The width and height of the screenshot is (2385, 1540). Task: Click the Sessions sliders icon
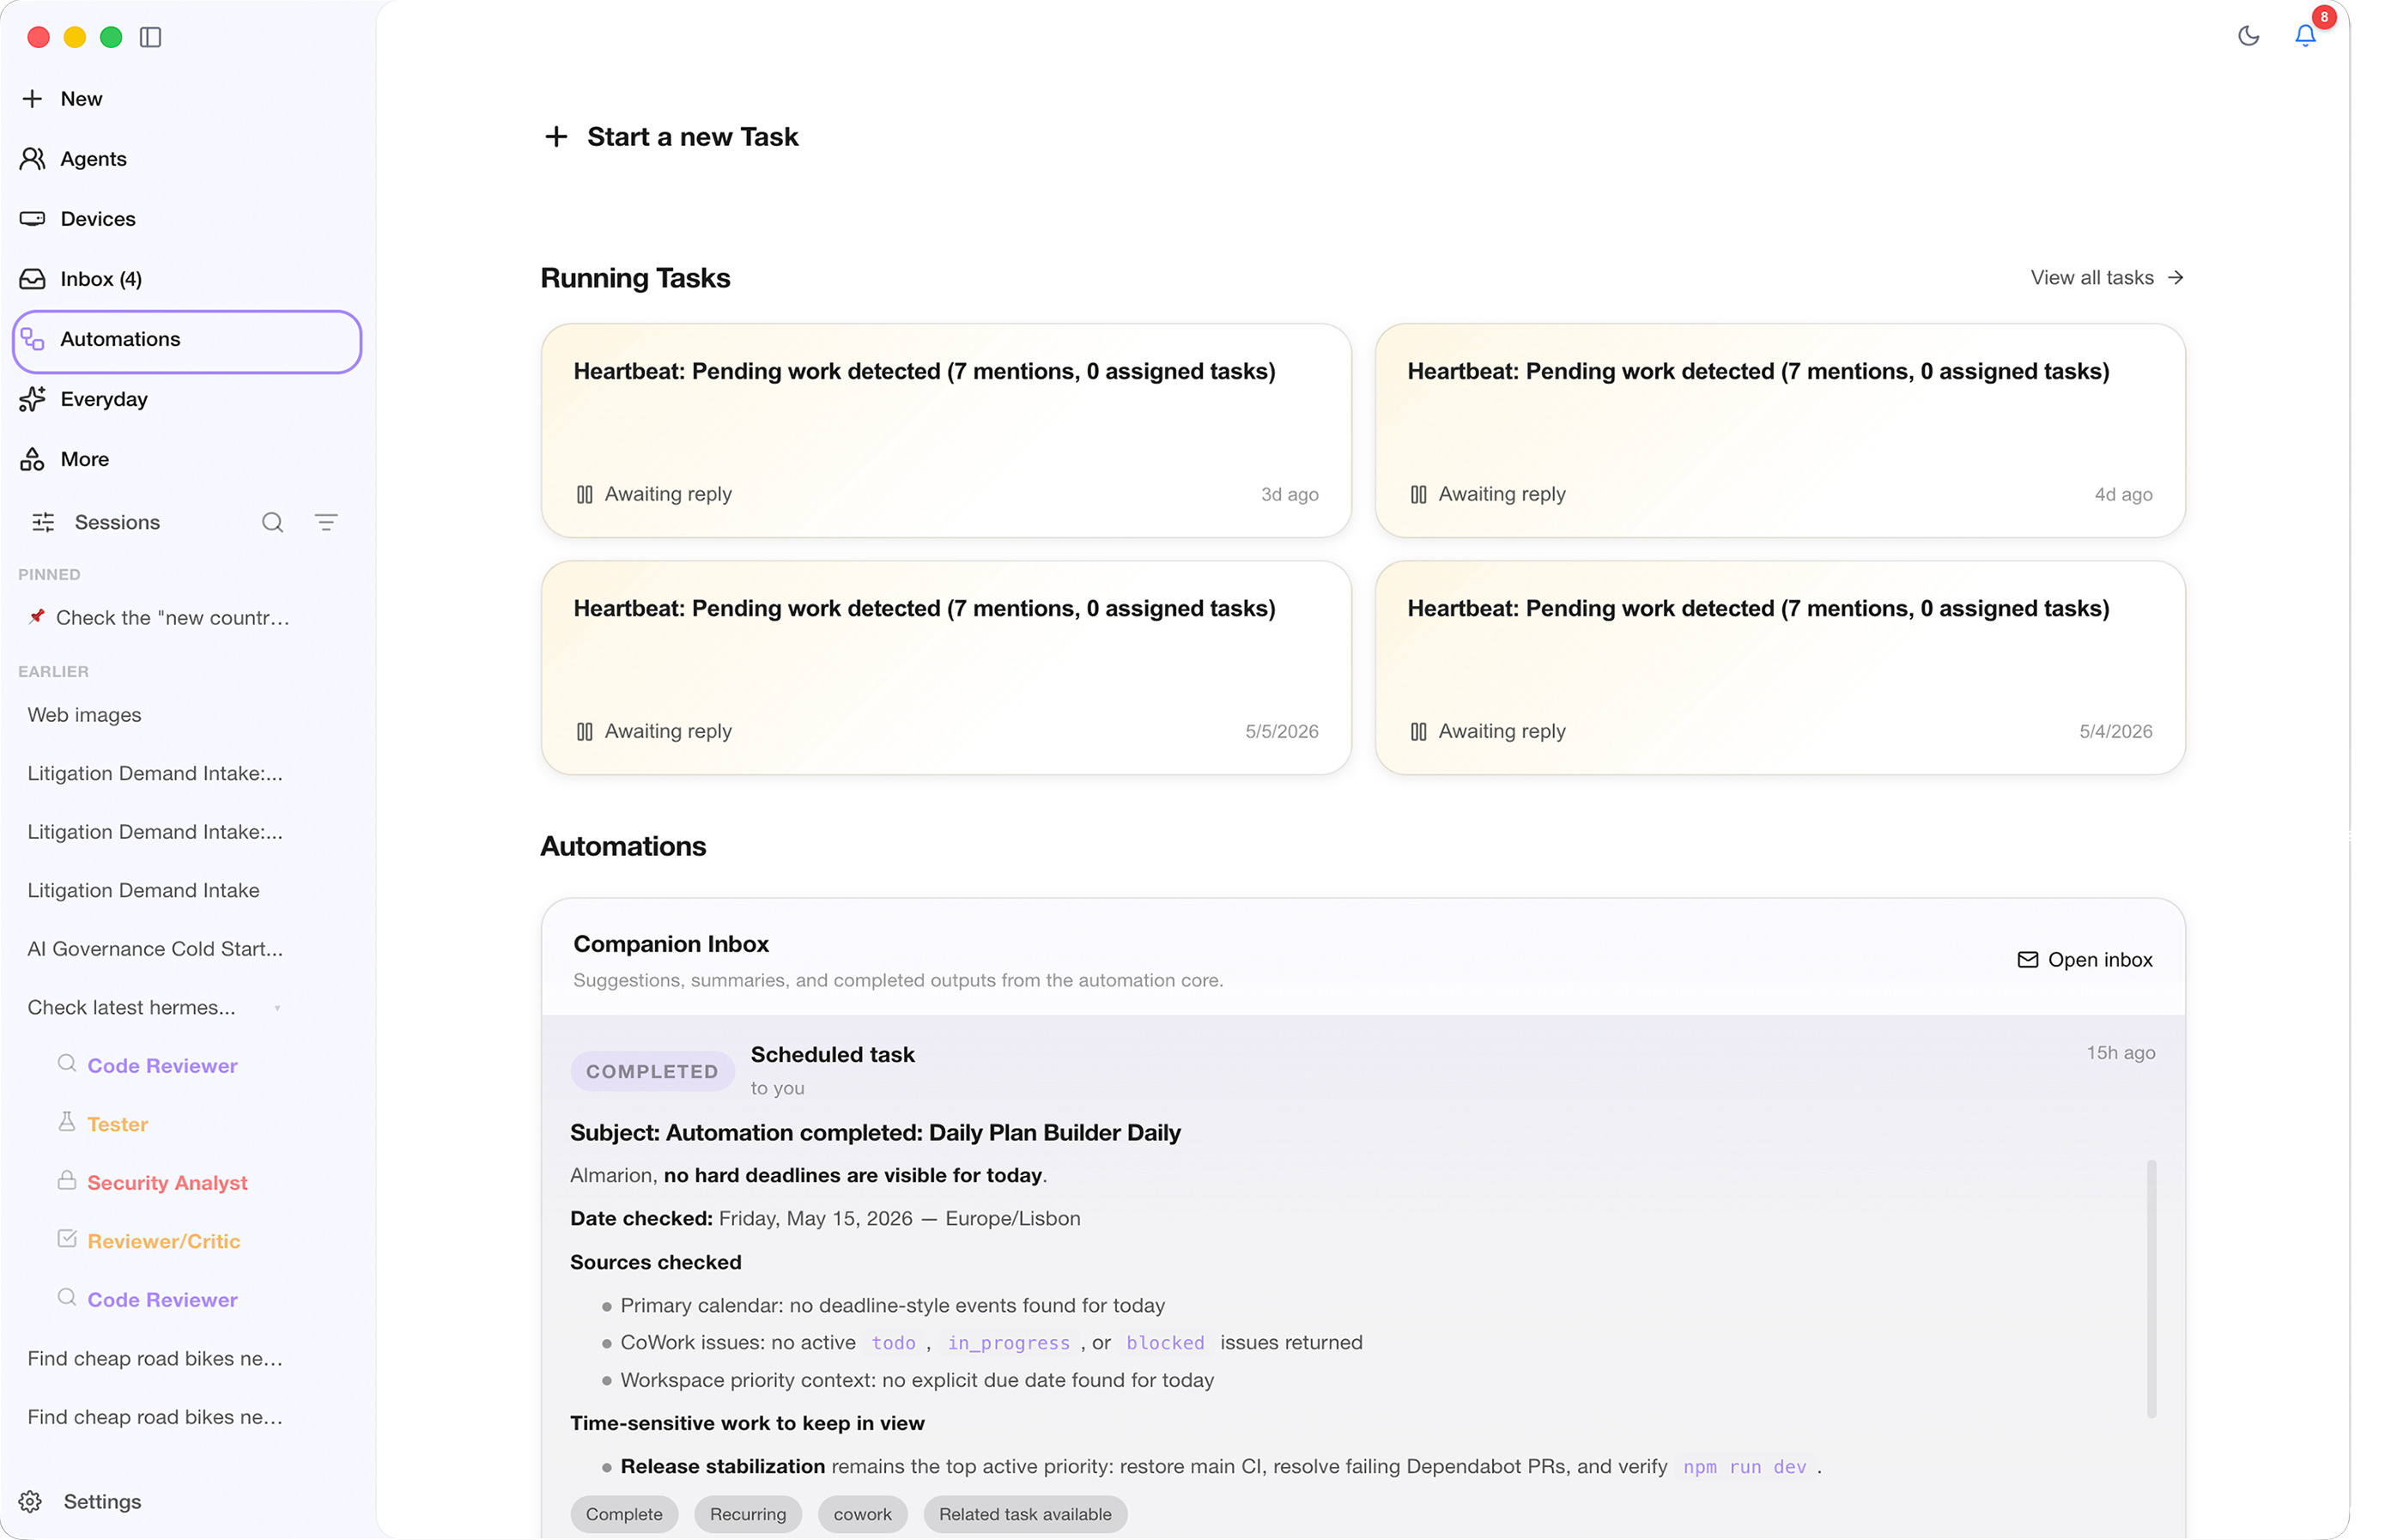pyautogui.click(x=43, y=522)
